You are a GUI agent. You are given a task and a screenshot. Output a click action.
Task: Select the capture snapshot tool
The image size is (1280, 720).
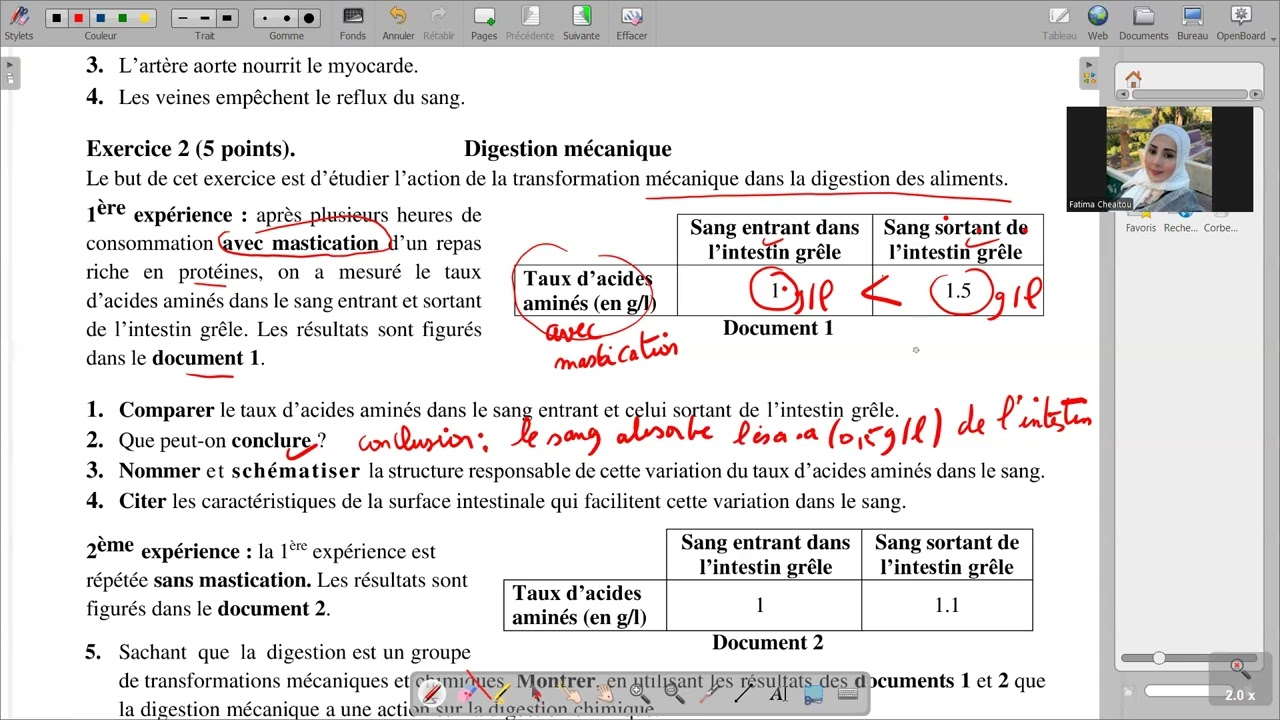click(812, 694)
